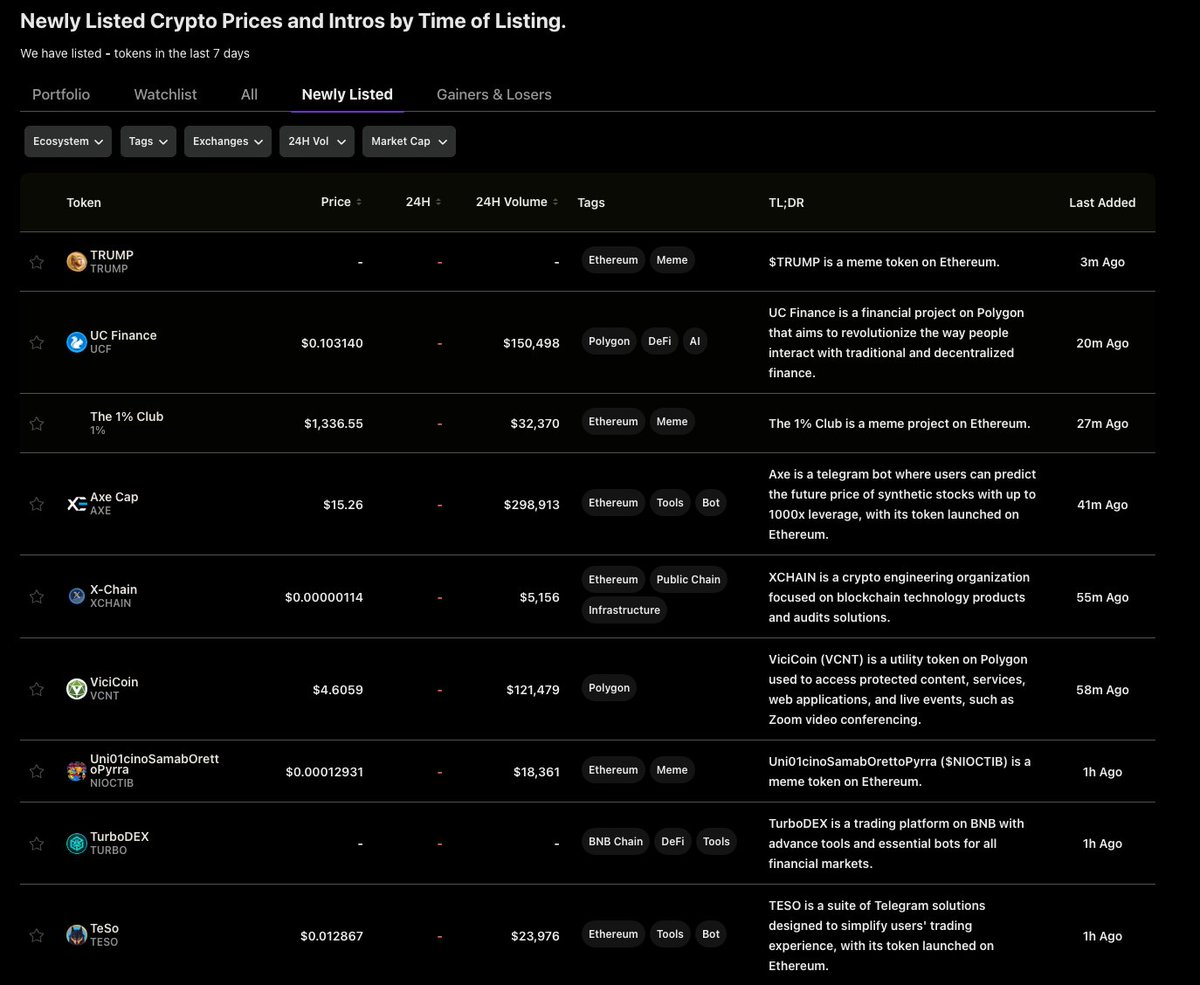This screenshot has height=985, width=1200.
Task: Toggle the star for Axe Cap
Action: [37, 504]
